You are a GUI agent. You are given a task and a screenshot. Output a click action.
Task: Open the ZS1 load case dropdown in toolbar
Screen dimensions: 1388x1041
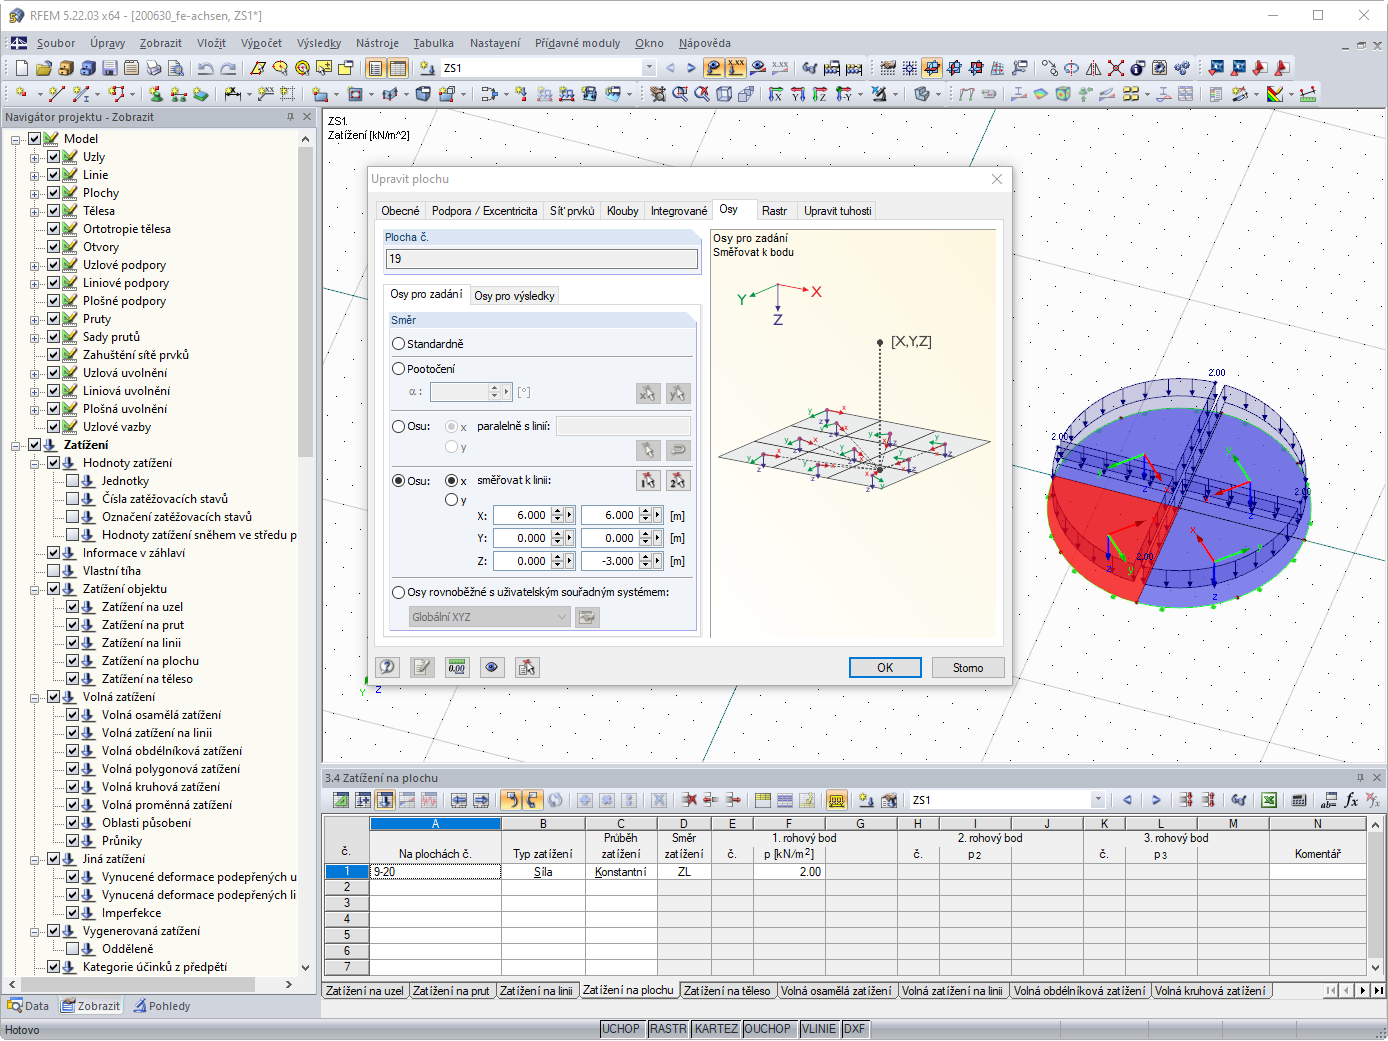coord(649,68)
